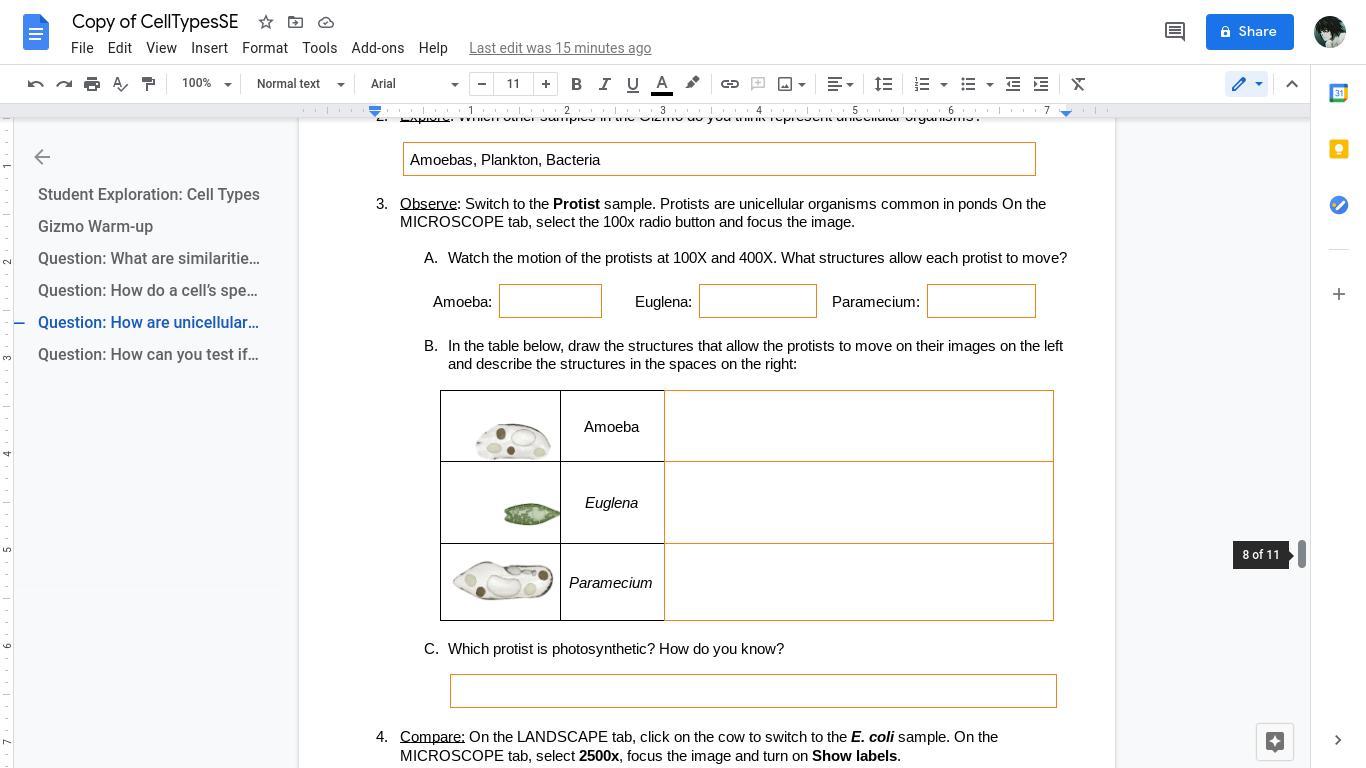Click the Insert link icon

click(730, 84)
